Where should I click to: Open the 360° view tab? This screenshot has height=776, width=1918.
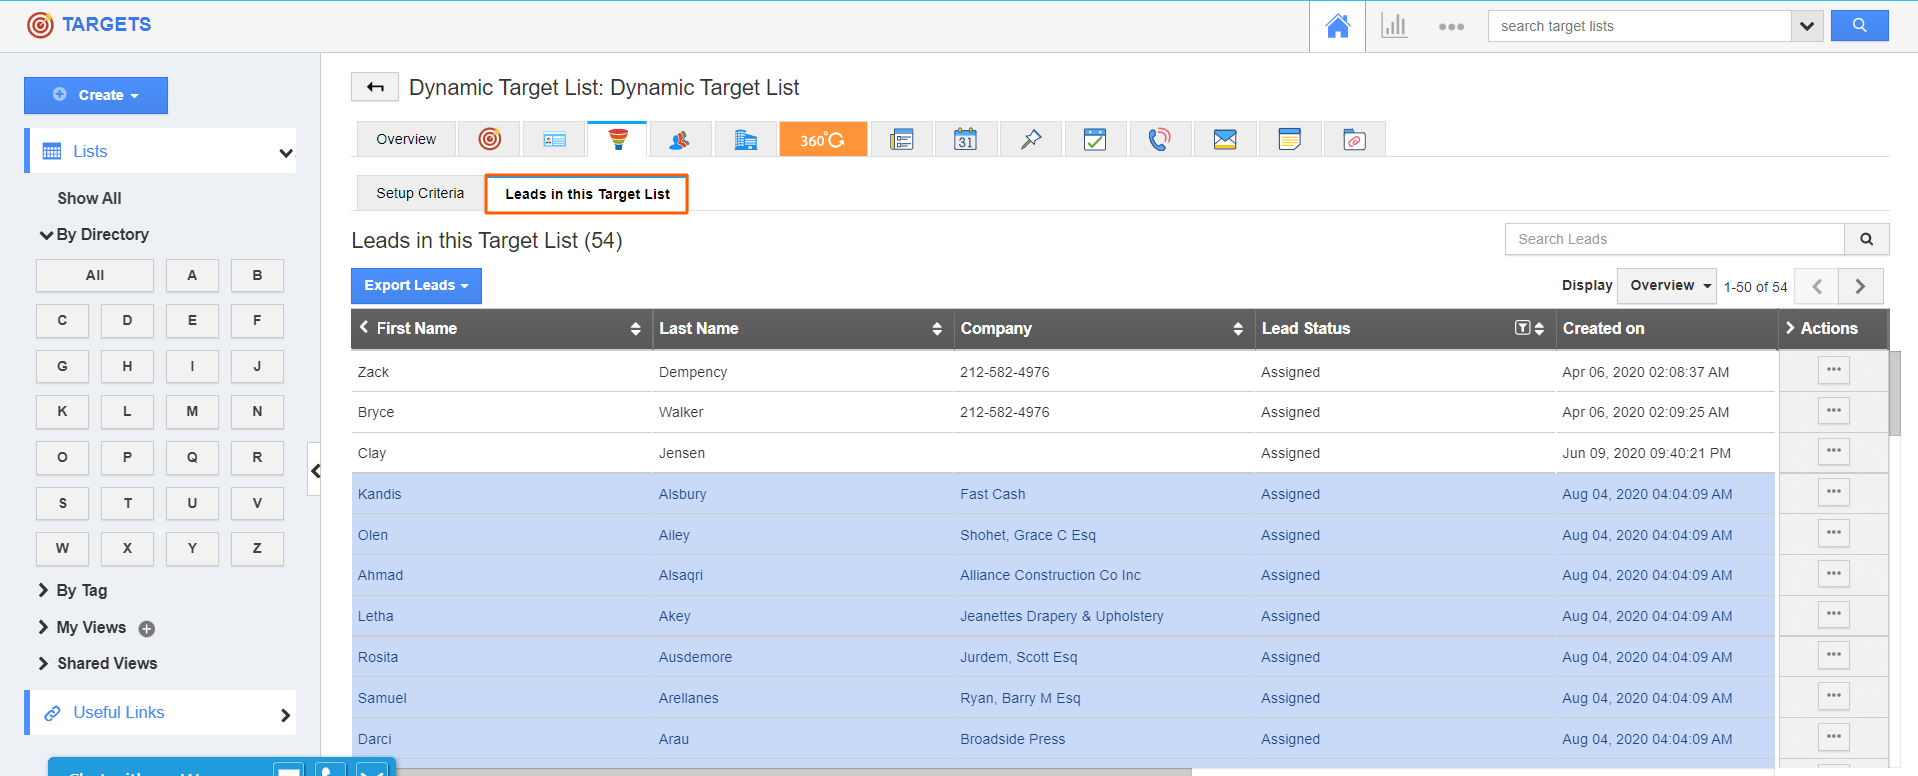tap(822, 140)
